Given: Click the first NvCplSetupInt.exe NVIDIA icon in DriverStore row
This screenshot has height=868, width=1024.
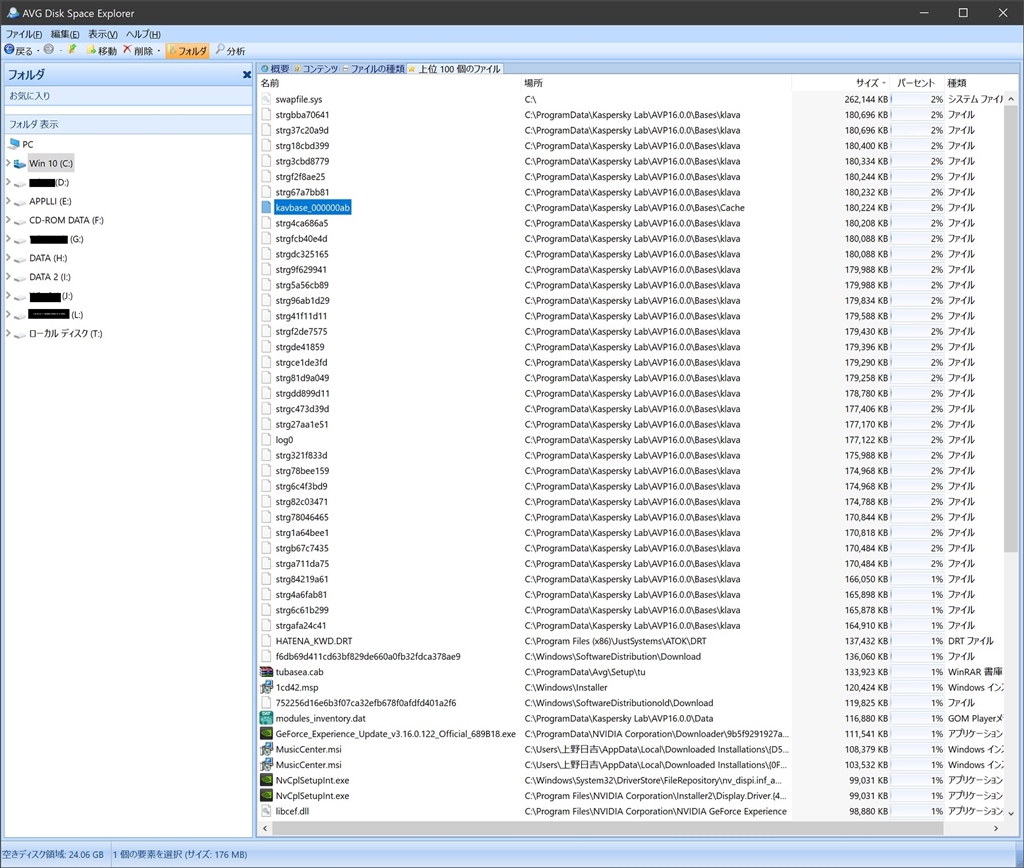Looking at the screenshot, I should tap(266, 780).
